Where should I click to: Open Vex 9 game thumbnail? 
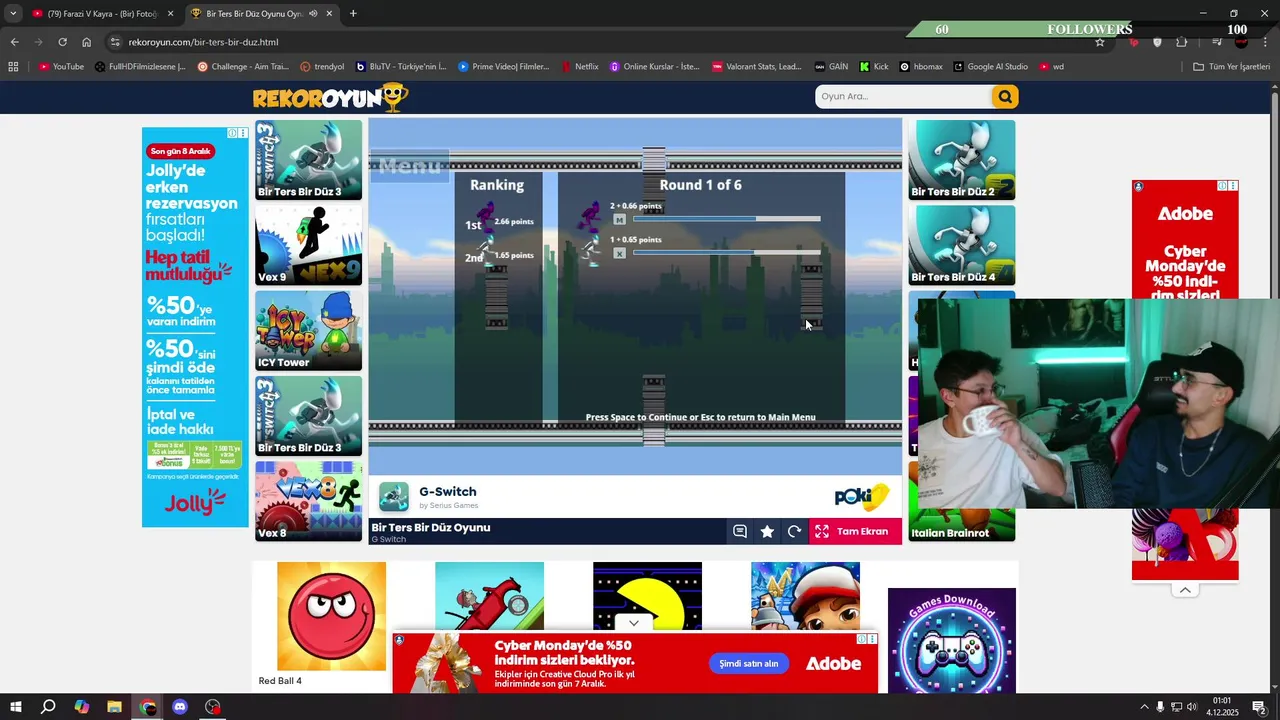tap(308, 246)
